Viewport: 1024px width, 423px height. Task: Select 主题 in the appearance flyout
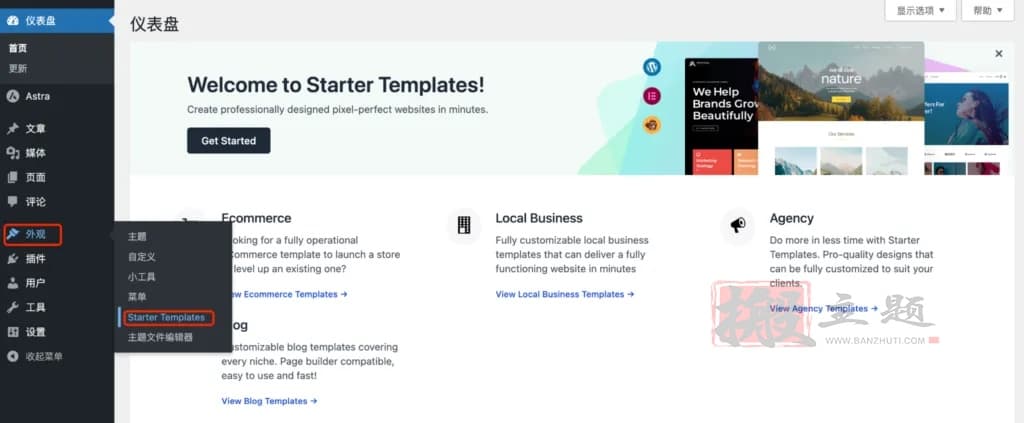click(x=137, y=236)
